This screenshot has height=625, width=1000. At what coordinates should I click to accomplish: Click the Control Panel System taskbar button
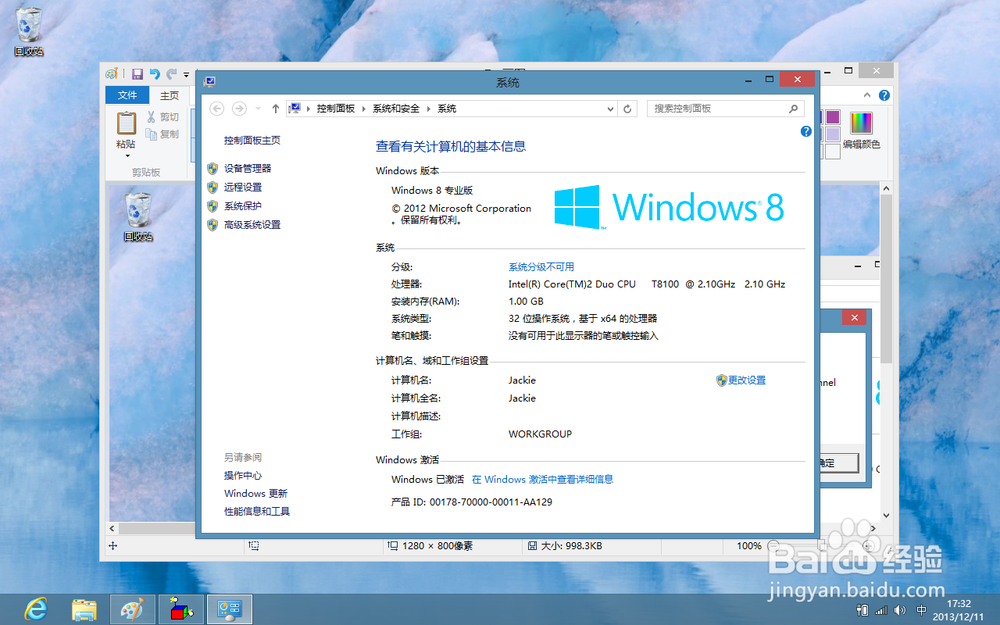pos(230,610)
